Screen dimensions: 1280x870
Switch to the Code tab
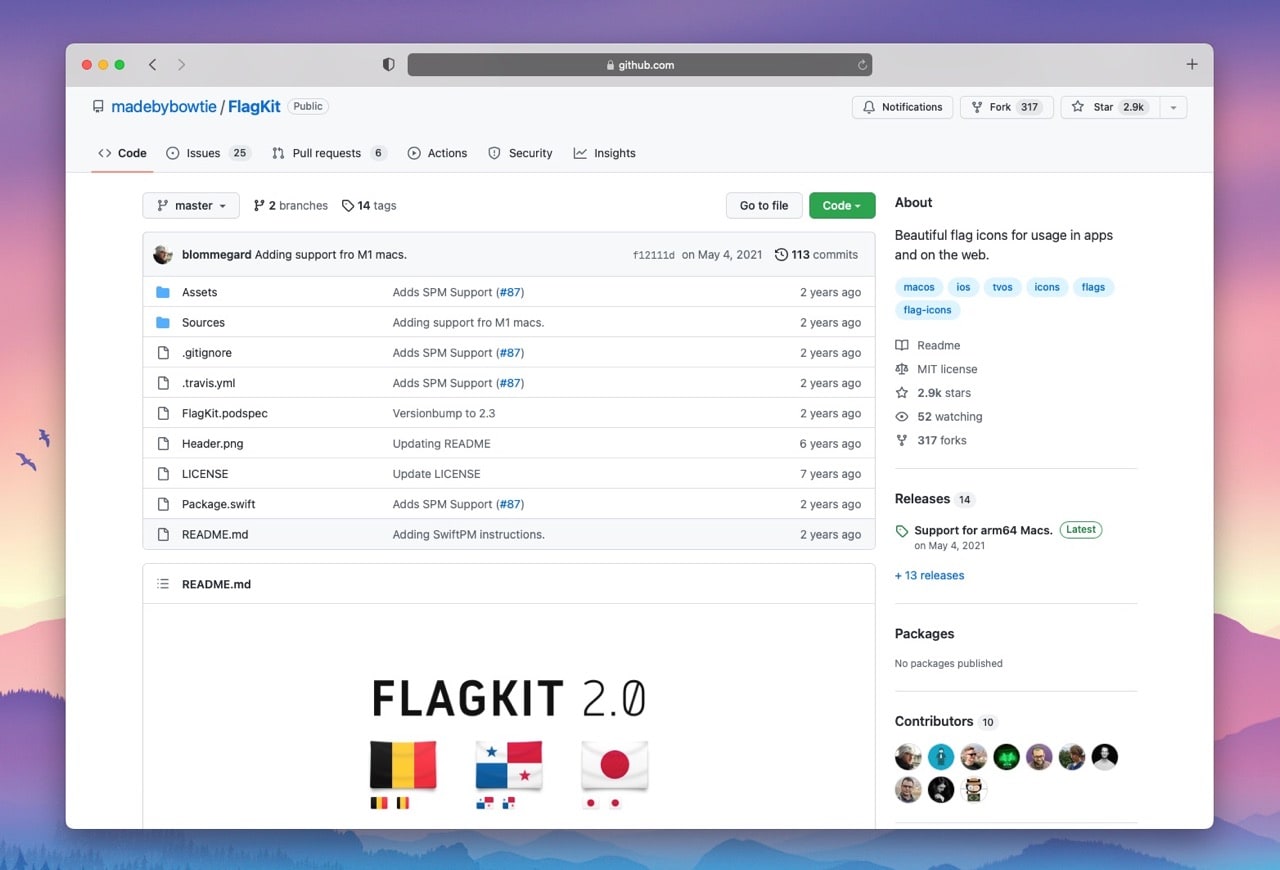122,153
